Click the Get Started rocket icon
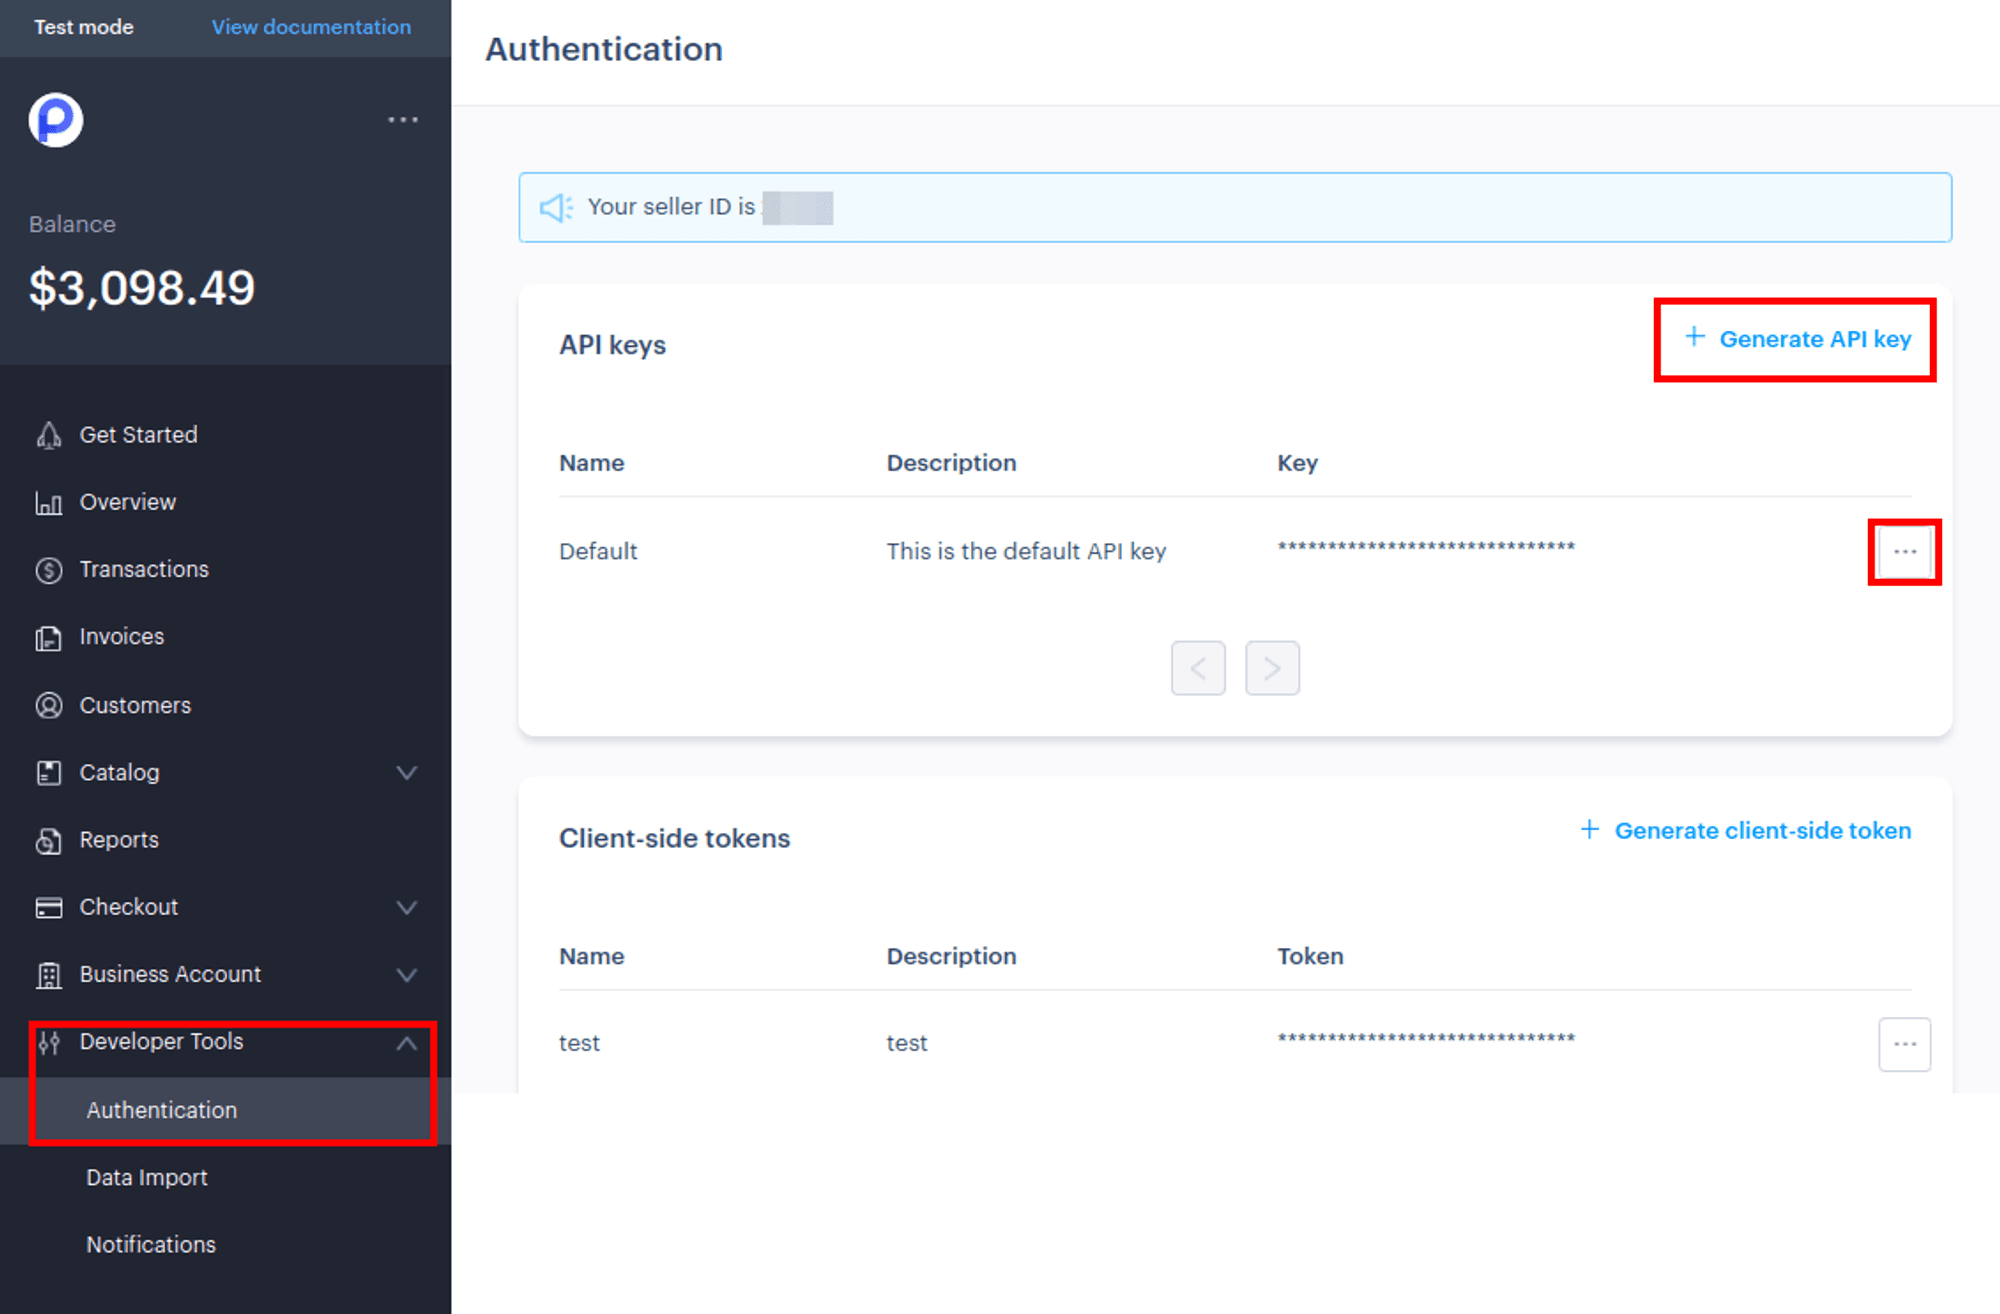 pyautogui.click(x=48, y=435)
